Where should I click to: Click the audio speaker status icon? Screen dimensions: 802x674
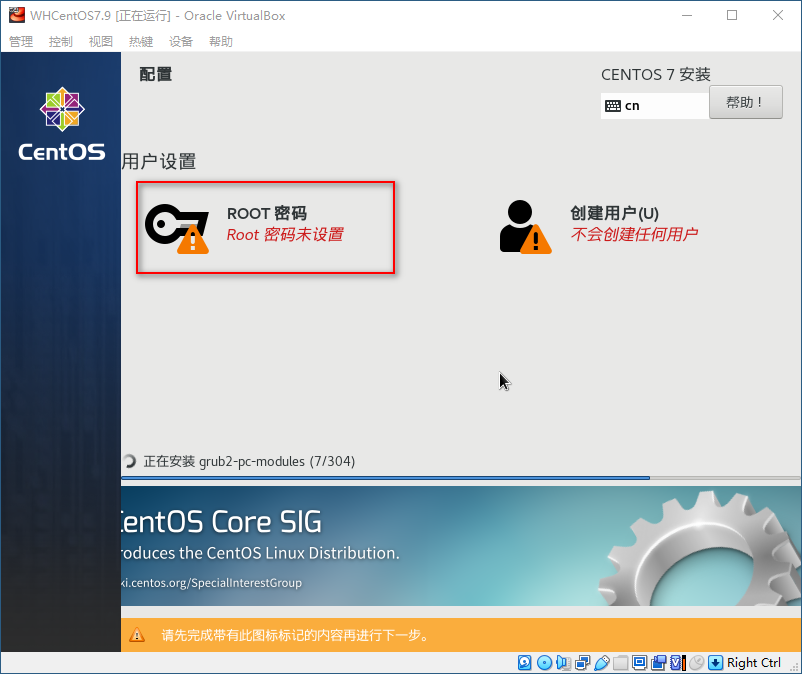pyautogui.click(x=563, y=663)
